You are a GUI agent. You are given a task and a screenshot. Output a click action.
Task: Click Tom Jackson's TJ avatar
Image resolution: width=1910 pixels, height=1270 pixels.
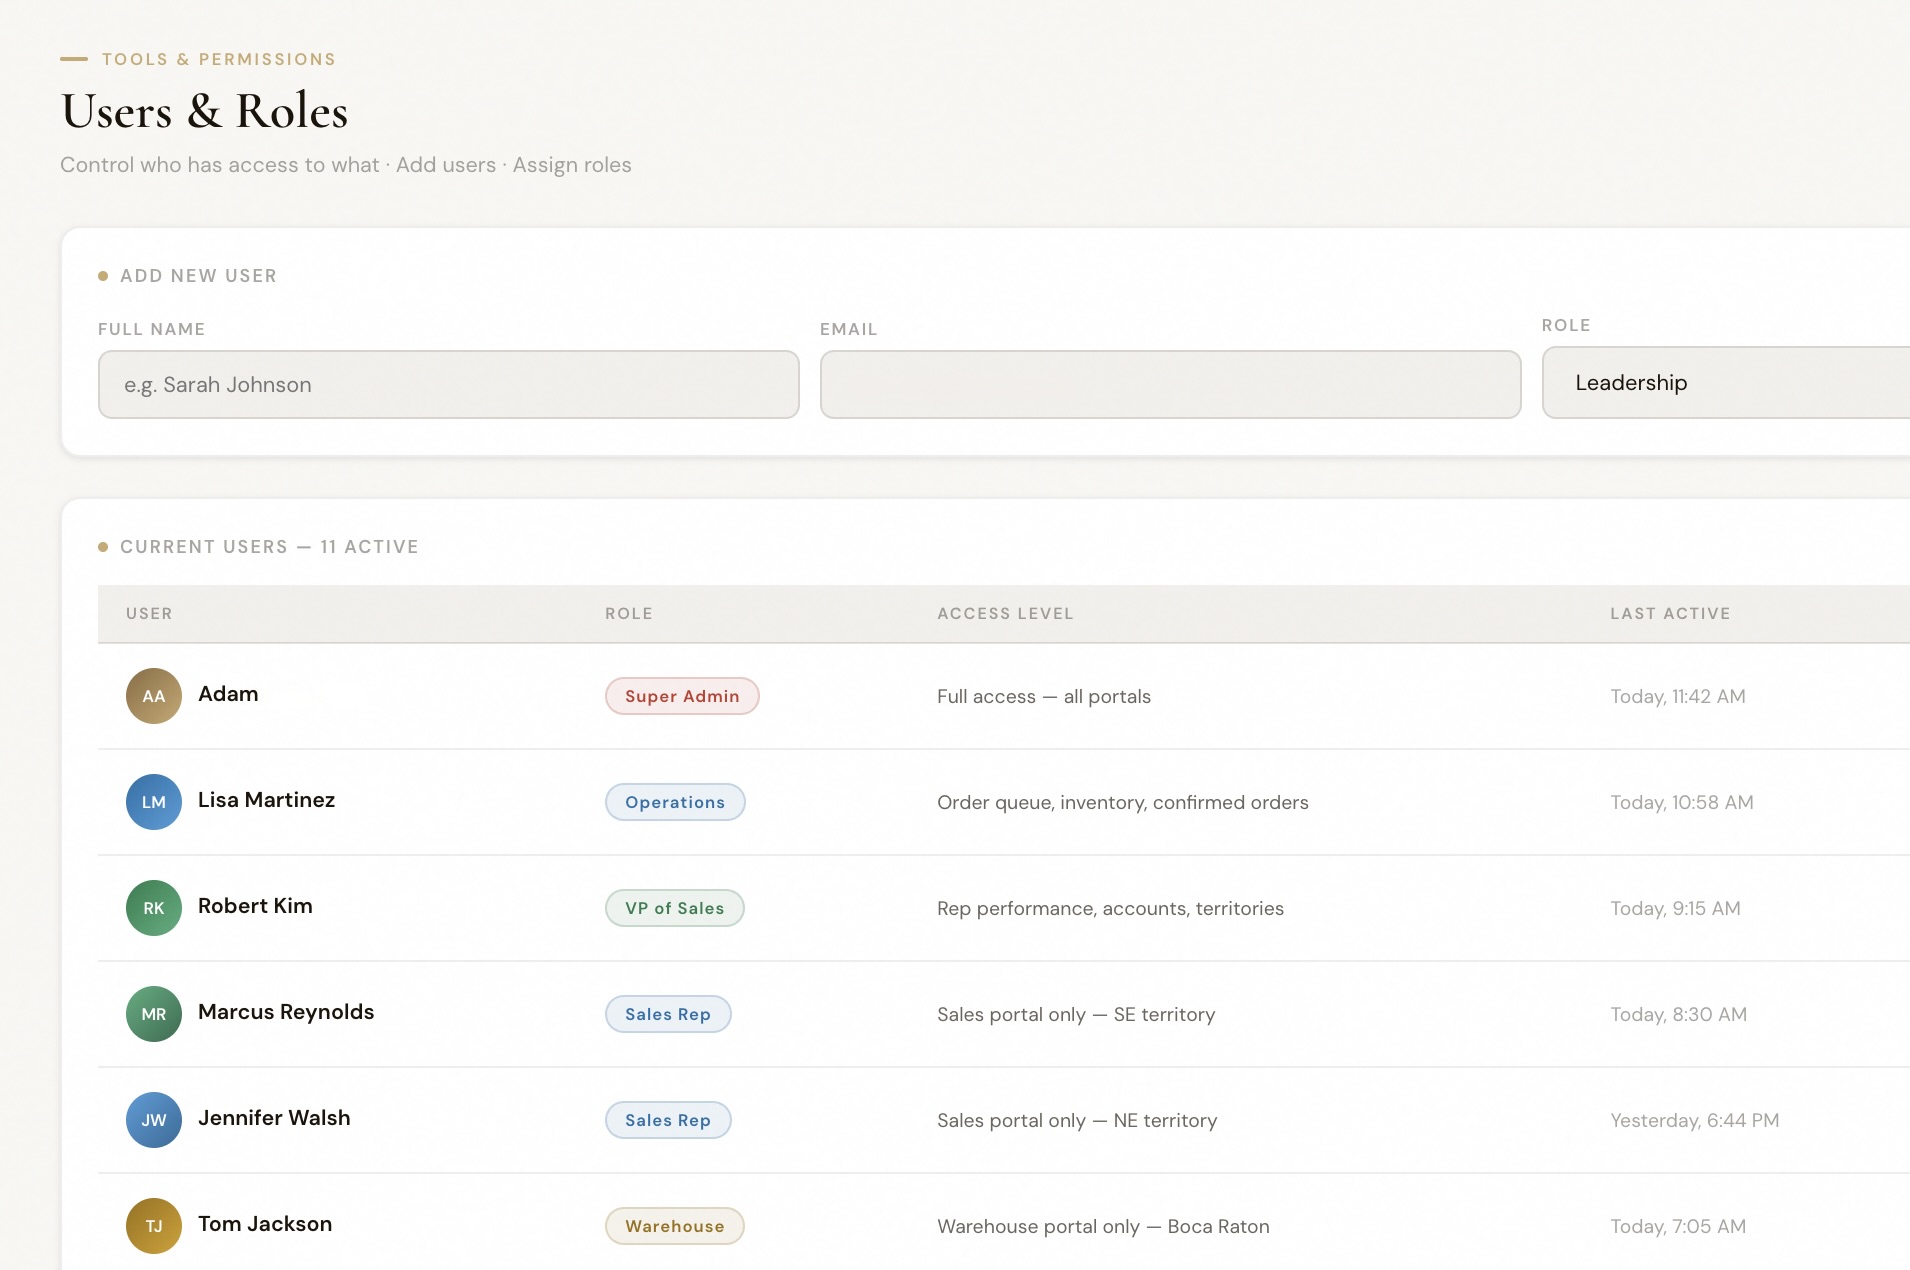(x=154, y=1226)
